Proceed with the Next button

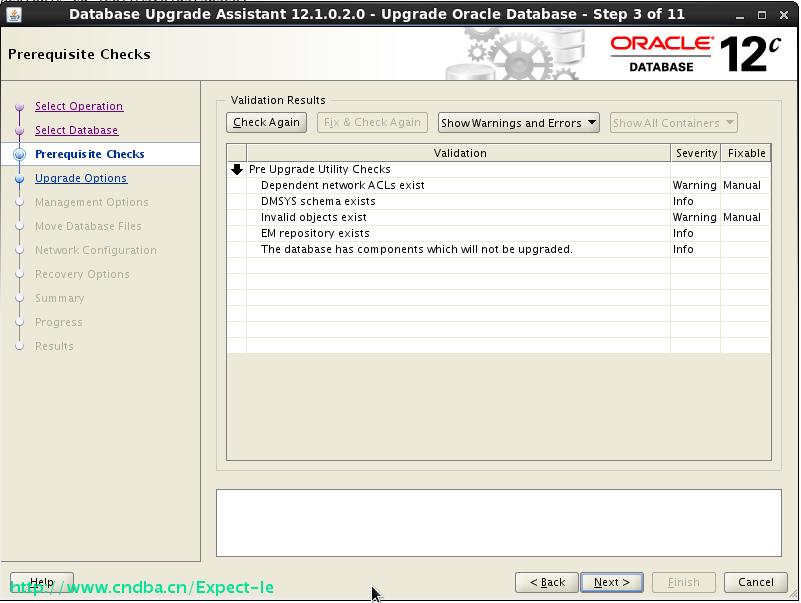(611, 582)
